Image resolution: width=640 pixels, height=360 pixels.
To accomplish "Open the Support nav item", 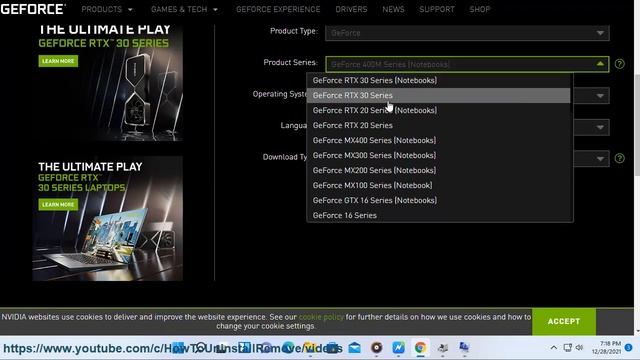I will (x=437, y=9).
